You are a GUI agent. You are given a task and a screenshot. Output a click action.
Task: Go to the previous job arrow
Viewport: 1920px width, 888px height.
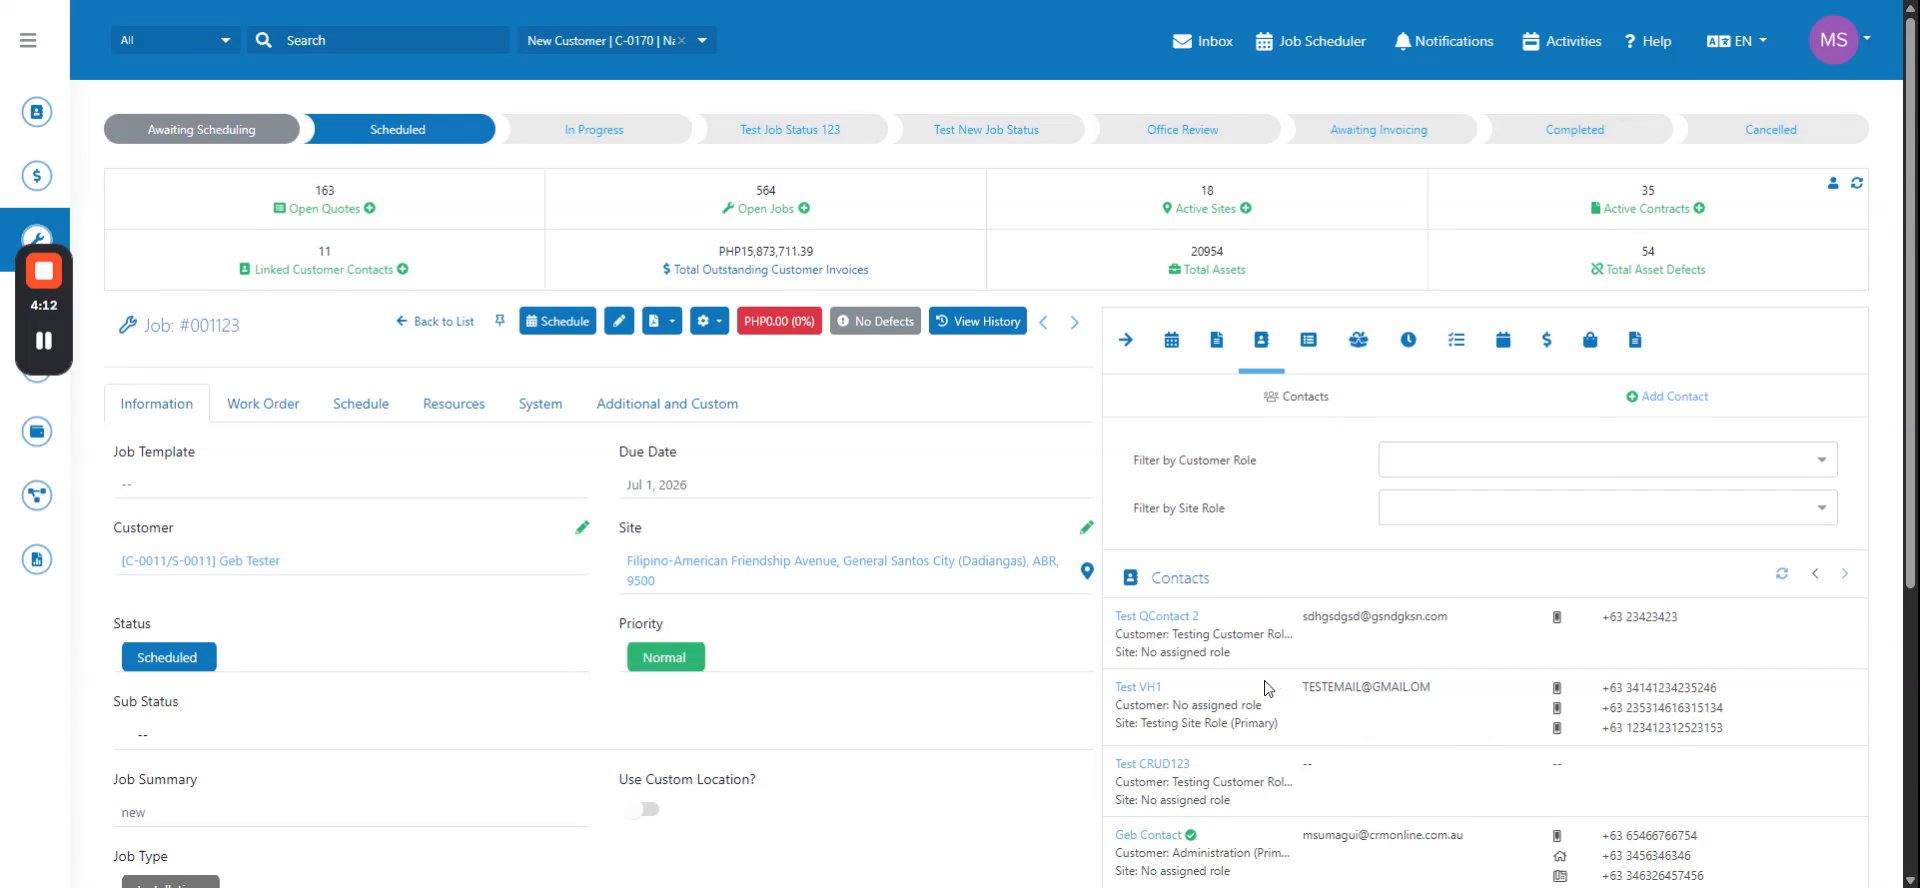click(x=1043, y=322)
